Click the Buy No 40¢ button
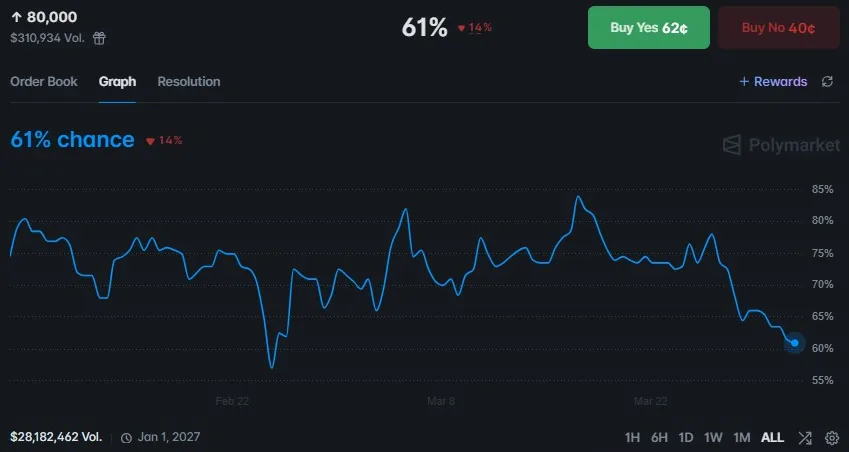This screenshot has width=849, height=452. coord(778,27)
